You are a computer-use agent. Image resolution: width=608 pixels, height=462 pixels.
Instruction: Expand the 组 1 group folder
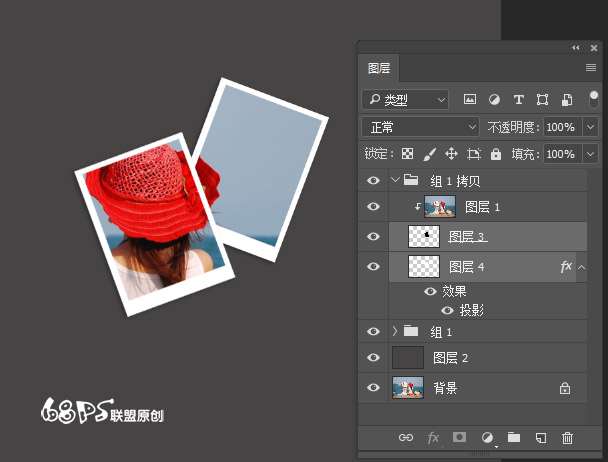tap(395, 331)
